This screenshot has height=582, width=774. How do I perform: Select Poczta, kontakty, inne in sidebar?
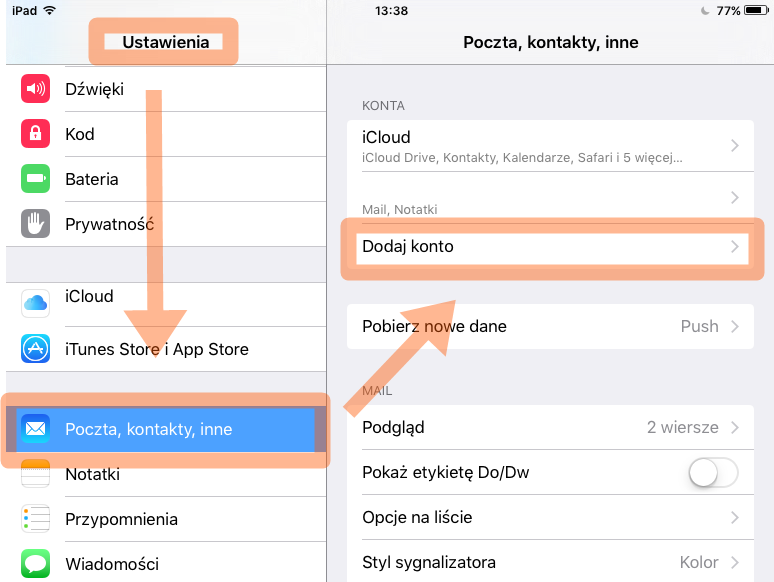pos(148,429)
